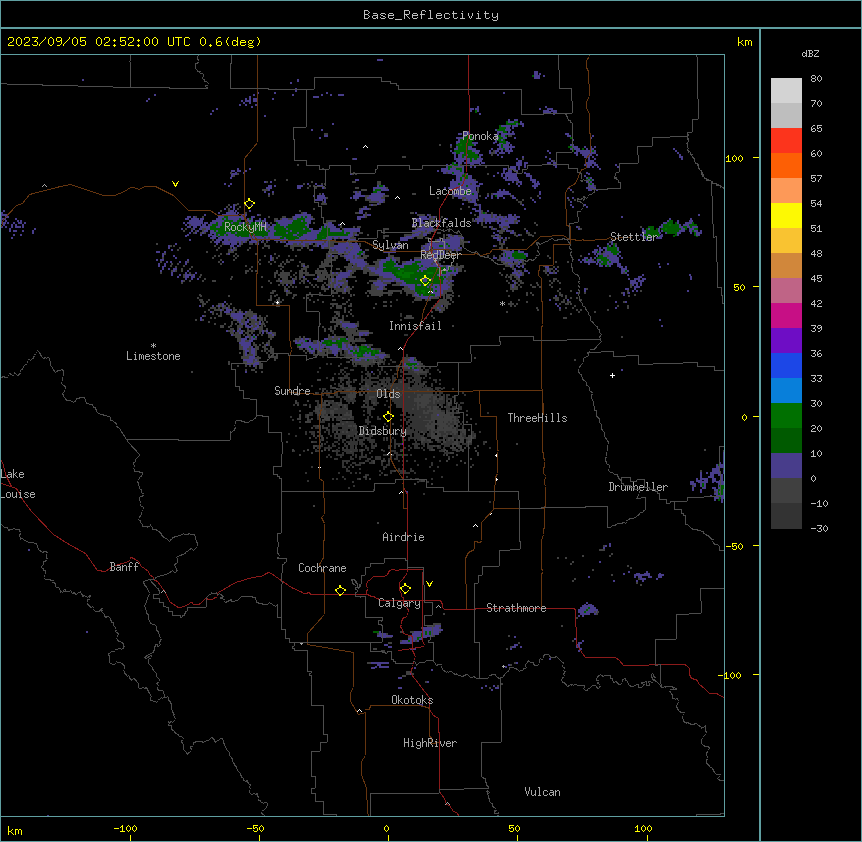Click the Limestone label
The image size is (862, 842).
click(153, 356)
